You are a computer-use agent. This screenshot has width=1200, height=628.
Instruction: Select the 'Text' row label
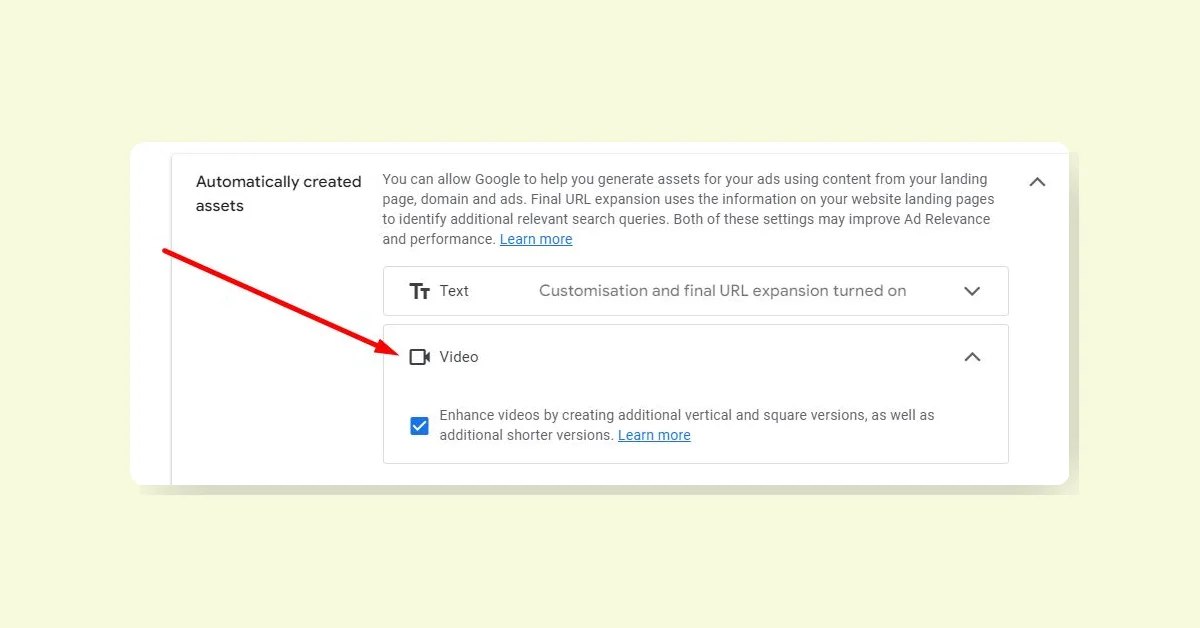point(454,291)
